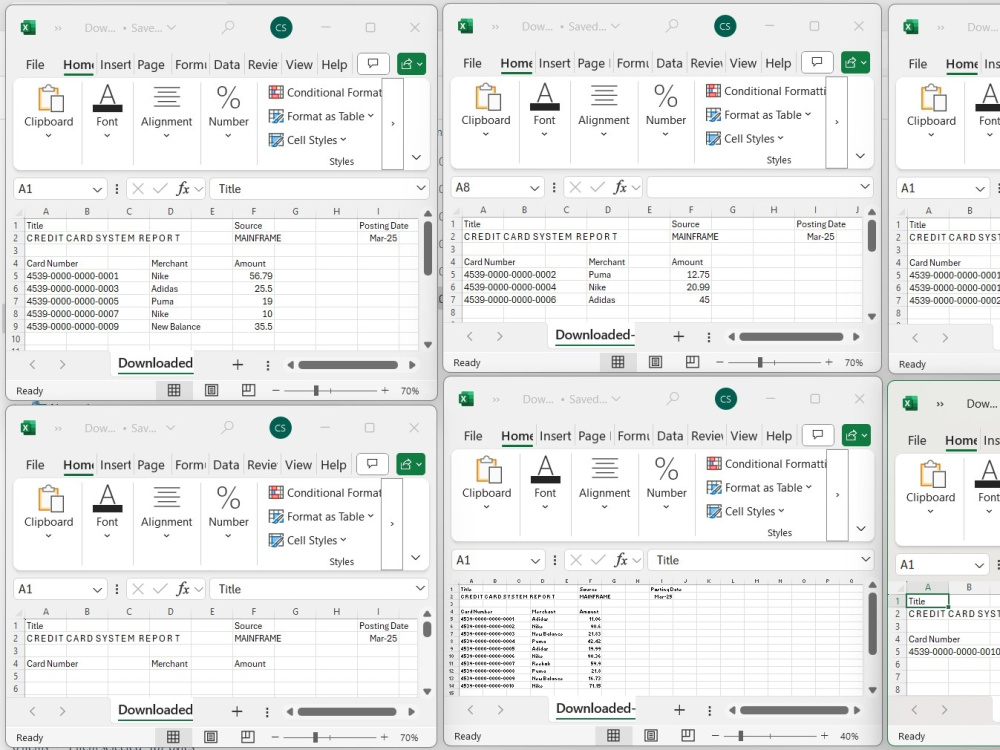Expand Name Box dropdown in the A8 window

point(534,188)
